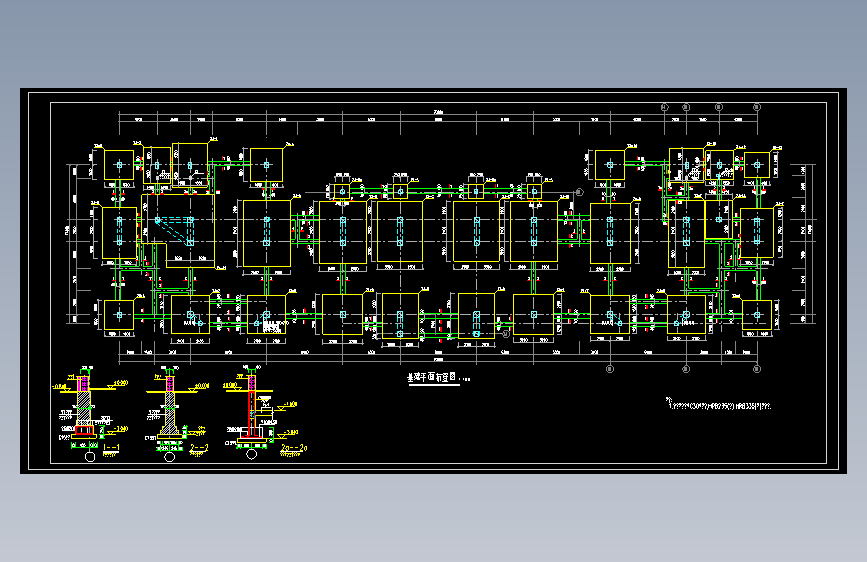The width and height of the screenshot is (867, 562).
Task: Click the note text at bottom right
Action: click(x=720, y=406)
